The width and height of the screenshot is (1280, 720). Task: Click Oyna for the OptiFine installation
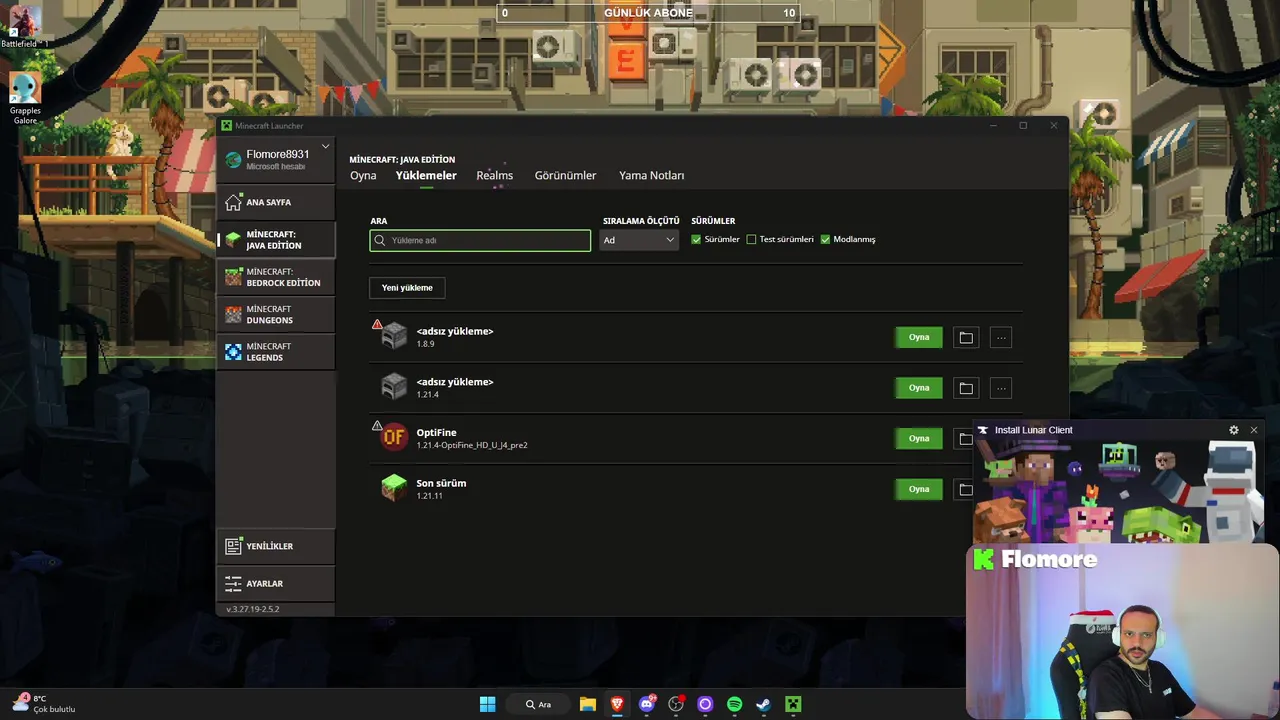pos(919,439)
